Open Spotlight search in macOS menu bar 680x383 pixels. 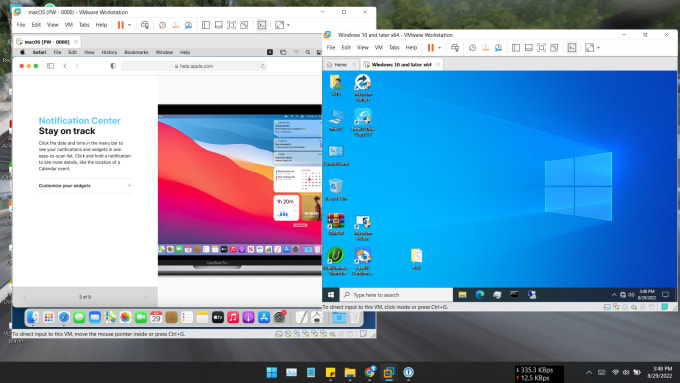[x=308, y=52]
